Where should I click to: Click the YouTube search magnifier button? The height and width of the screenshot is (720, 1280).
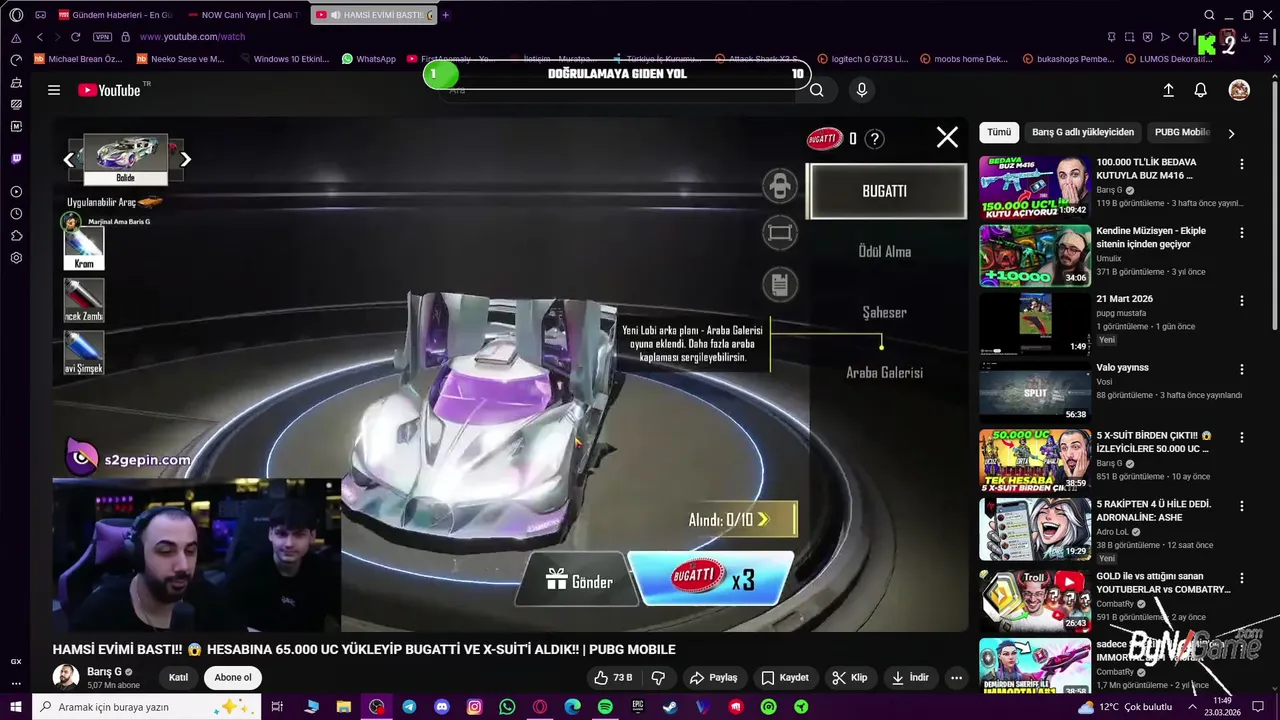click(817, 90)
